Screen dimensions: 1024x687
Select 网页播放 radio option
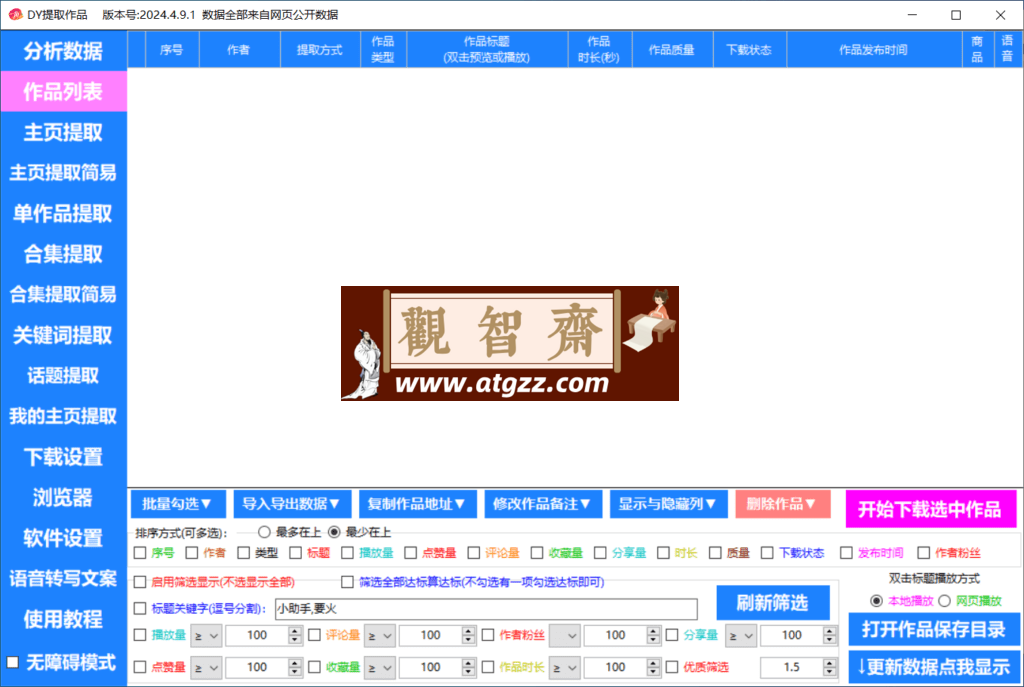coord(944,601)
